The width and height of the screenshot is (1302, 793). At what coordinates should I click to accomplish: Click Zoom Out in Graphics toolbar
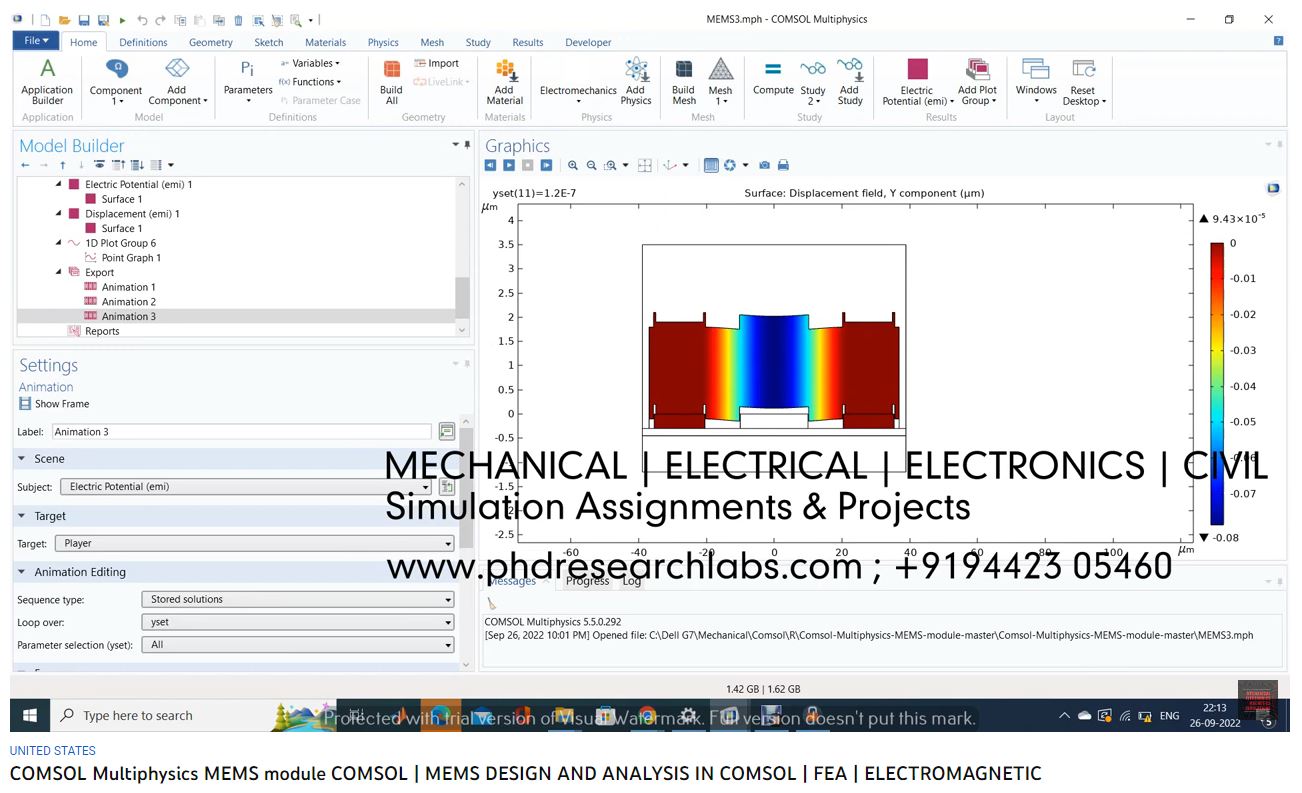point(591,165)
